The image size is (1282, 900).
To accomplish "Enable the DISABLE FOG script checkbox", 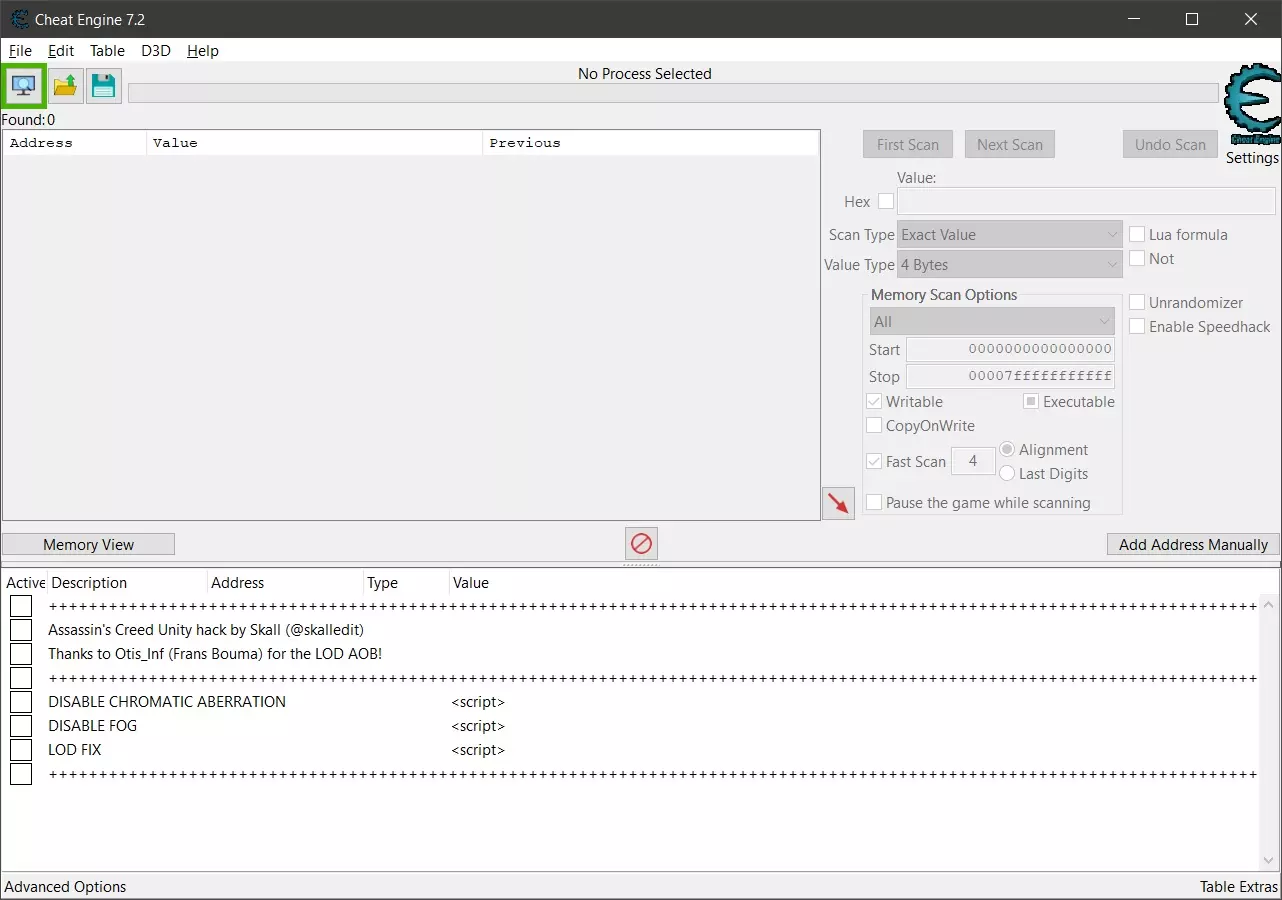I will click(21, 726).
